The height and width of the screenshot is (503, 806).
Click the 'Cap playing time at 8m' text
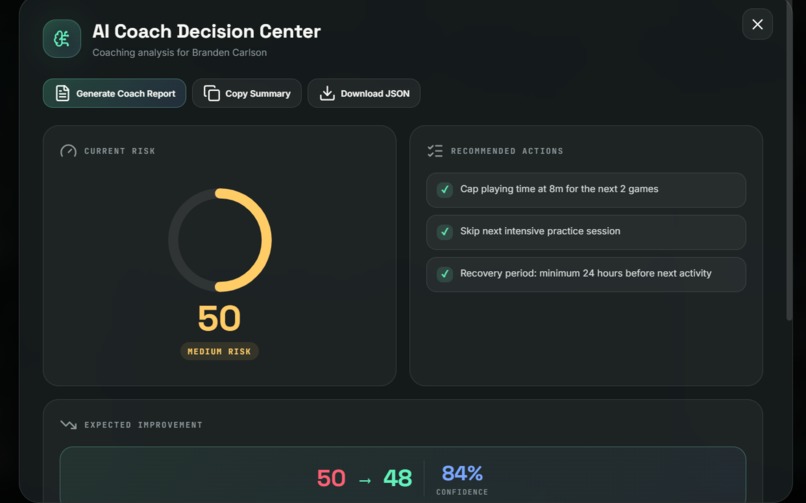coord(559,189)
